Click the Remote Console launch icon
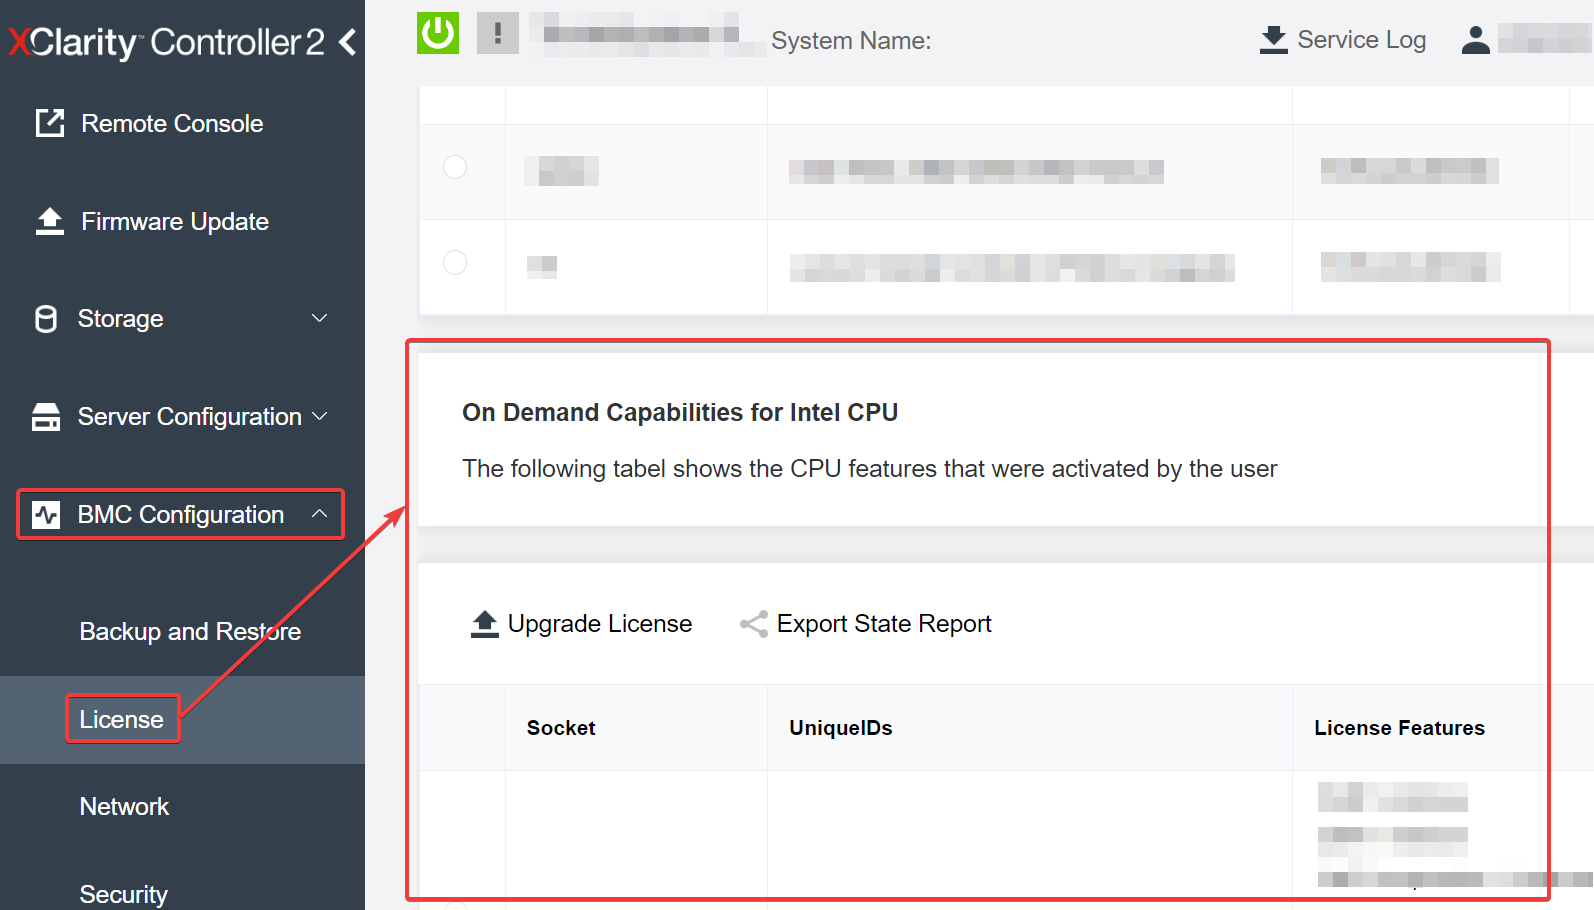This screenshot has width=1594, height=910. point(49,123)
